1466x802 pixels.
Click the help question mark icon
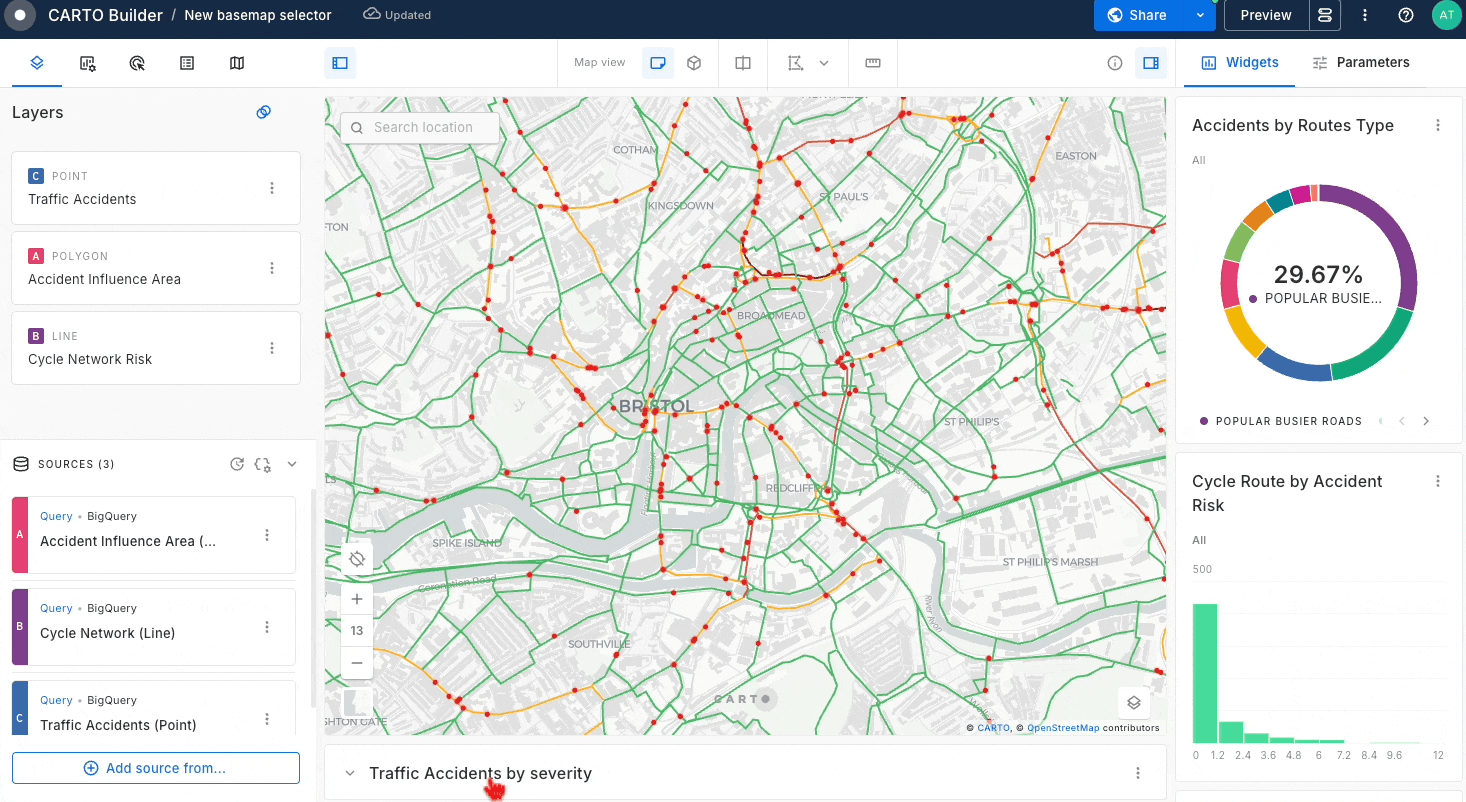(1406, 15)
